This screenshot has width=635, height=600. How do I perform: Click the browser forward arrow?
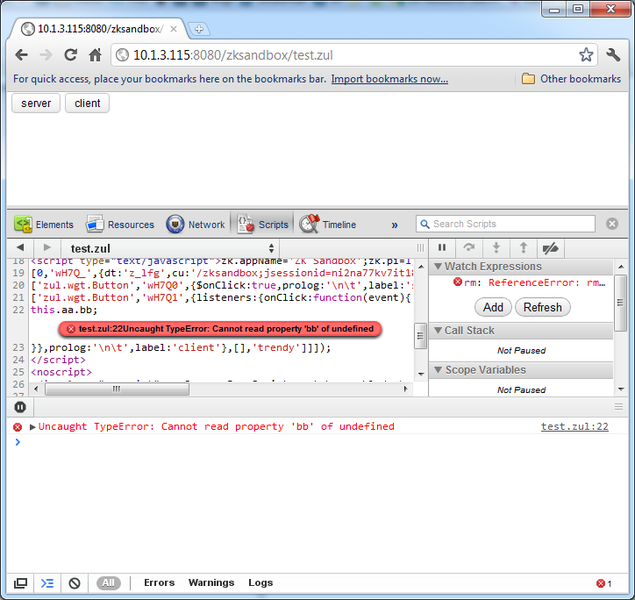(46, 55)
